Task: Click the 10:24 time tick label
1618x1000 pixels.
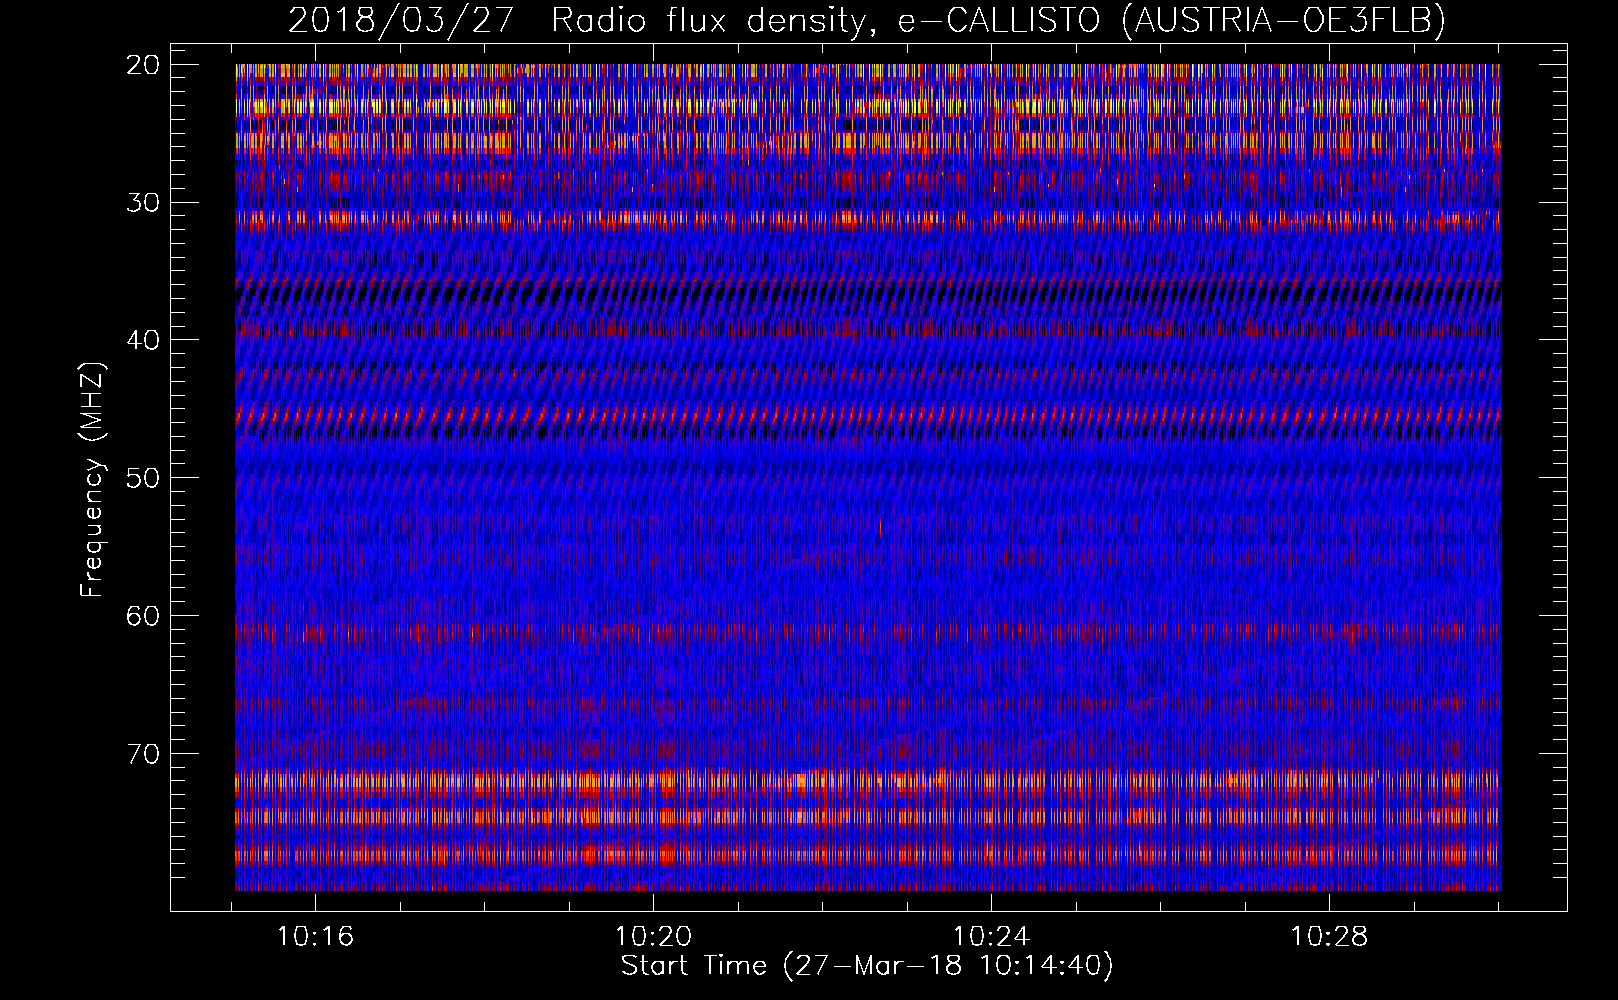Action: pyautogui.click(x=991, y=937)
